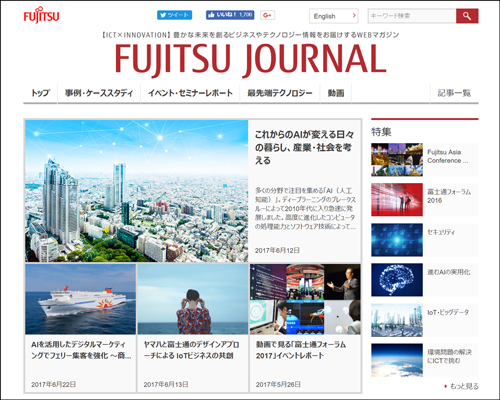Click the Facebook like button
The image size is (500, 400).
230,15
